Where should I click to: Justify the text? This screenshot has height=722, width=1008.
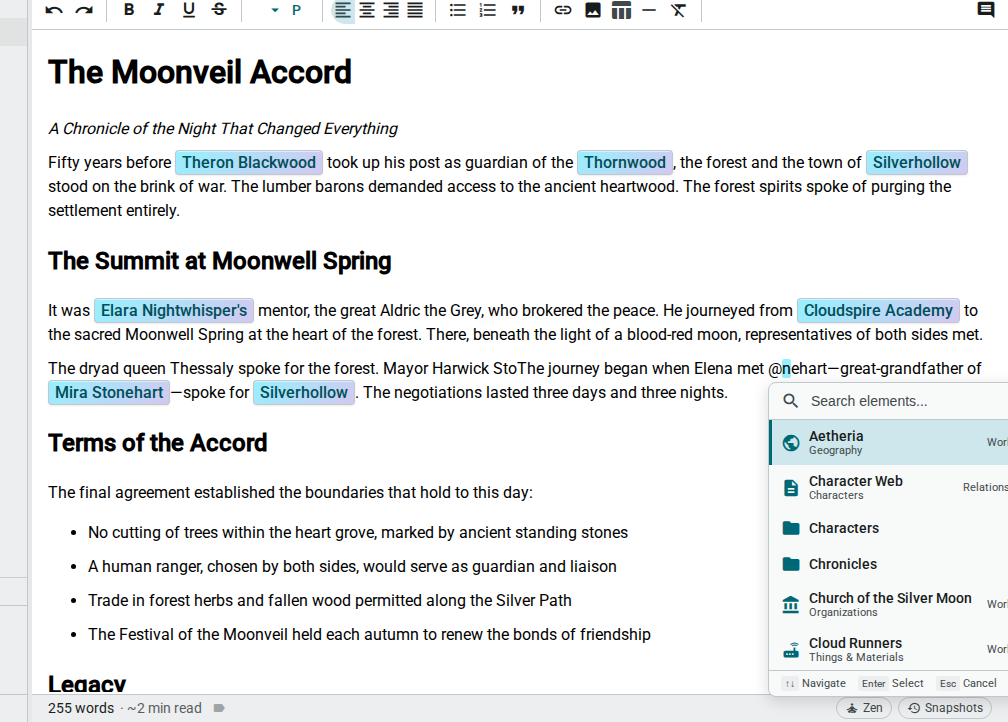[415, 10]
